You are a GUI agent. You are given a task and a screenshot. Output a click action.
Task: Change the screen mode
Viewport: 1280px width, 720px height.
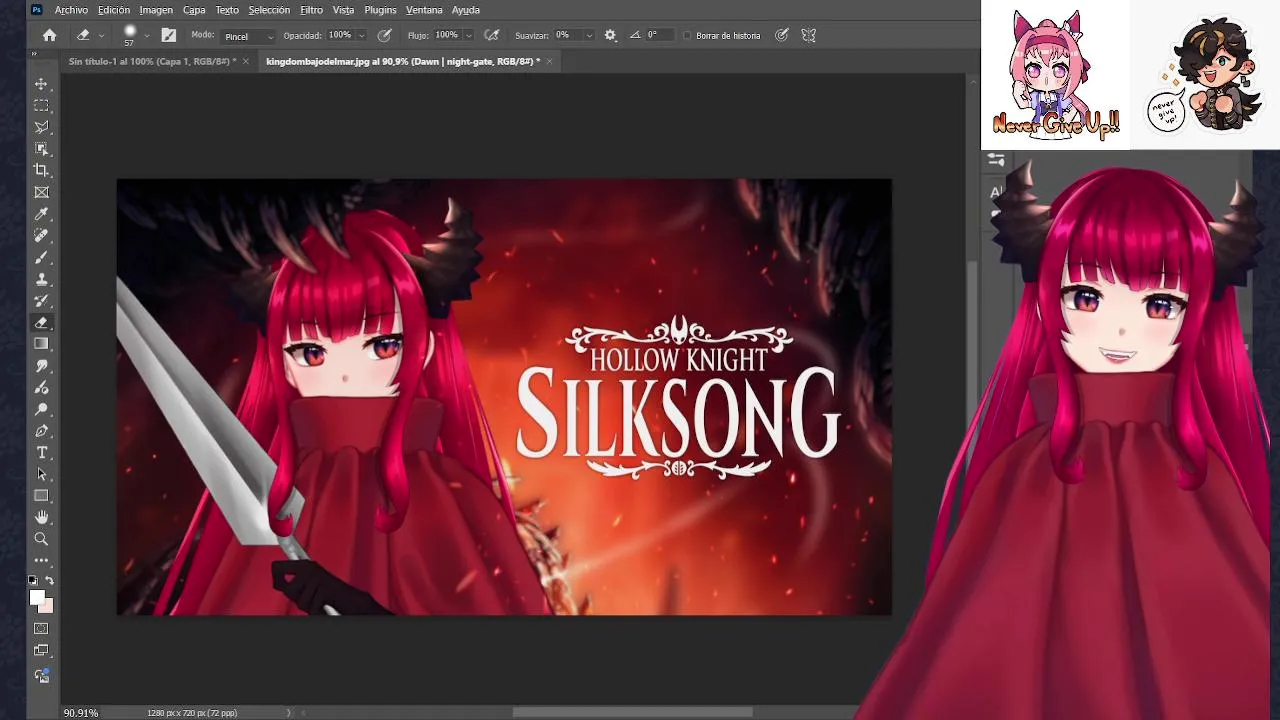pos(41,650)
